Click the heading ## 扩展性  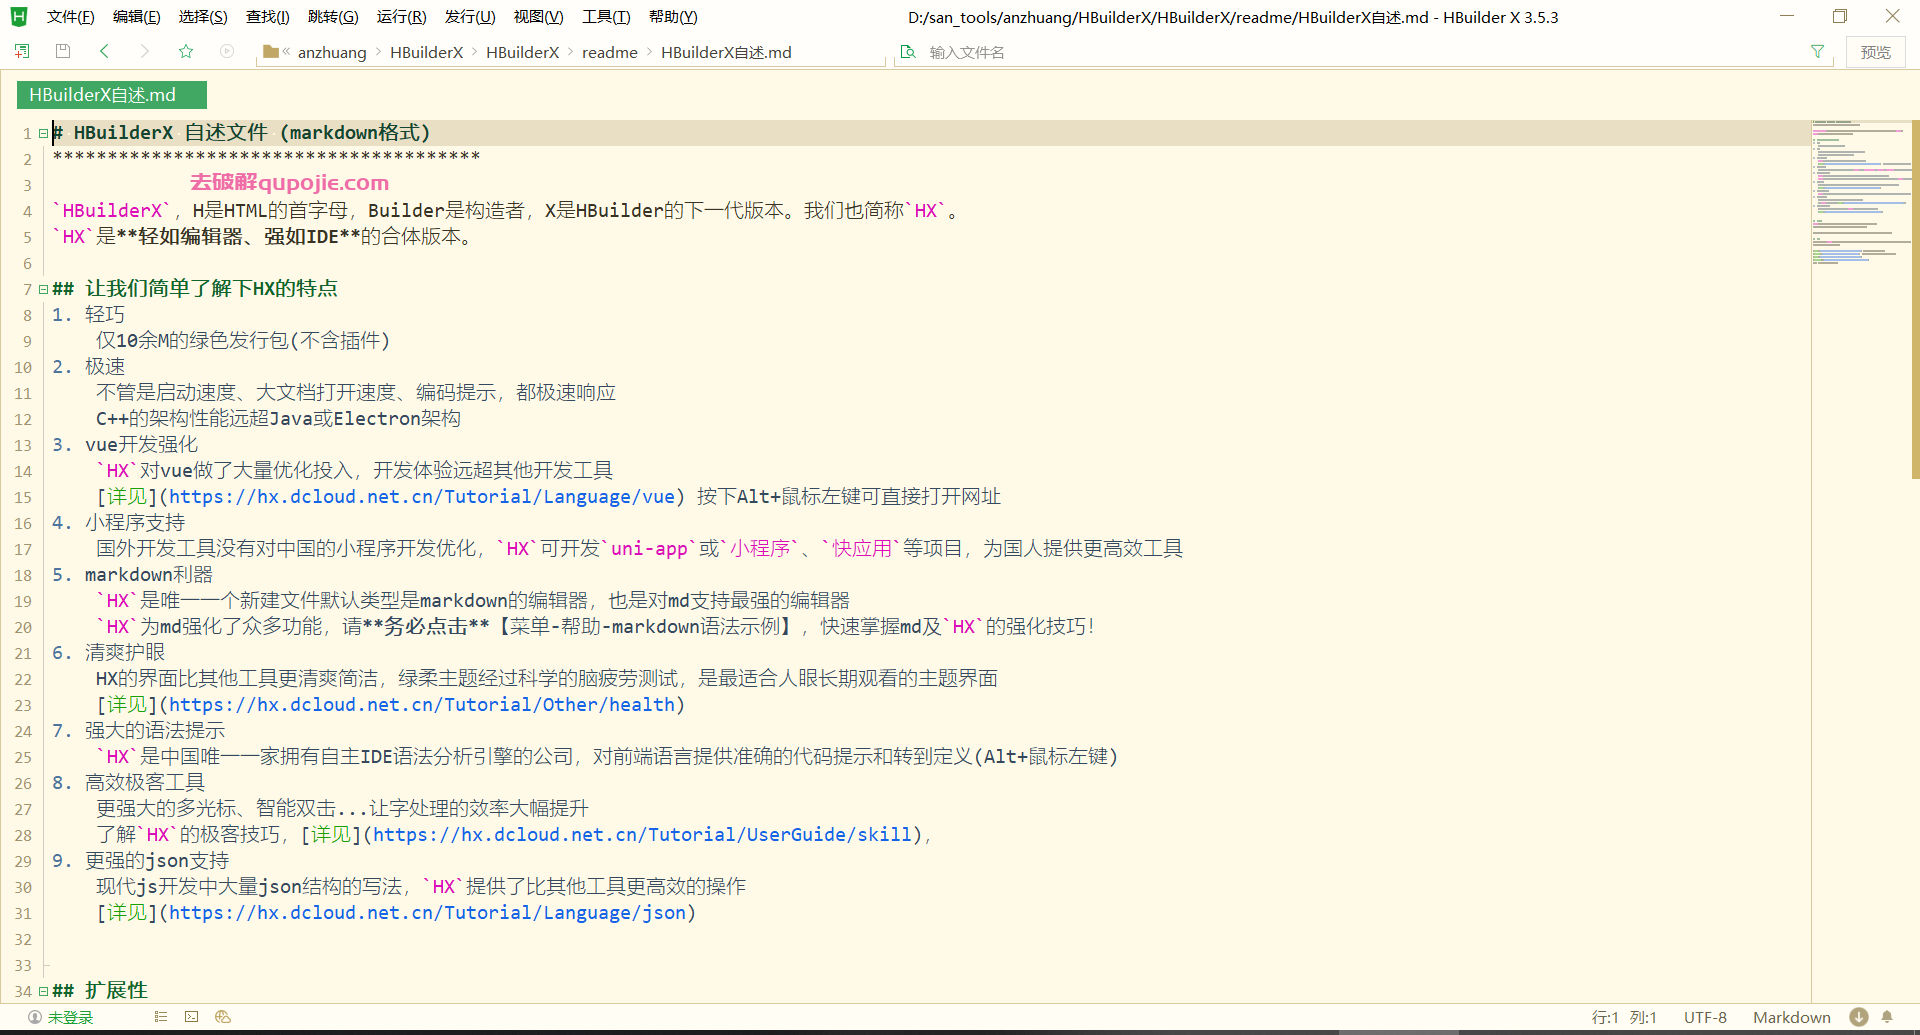(100, 991)
